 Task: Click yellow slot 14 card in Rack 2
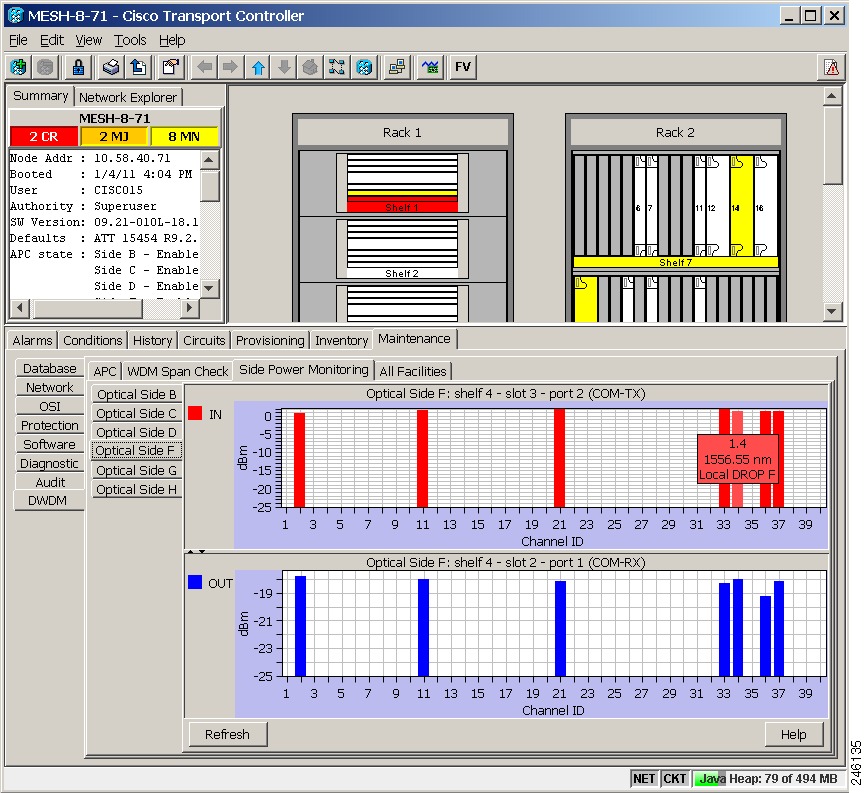[742, 205]
